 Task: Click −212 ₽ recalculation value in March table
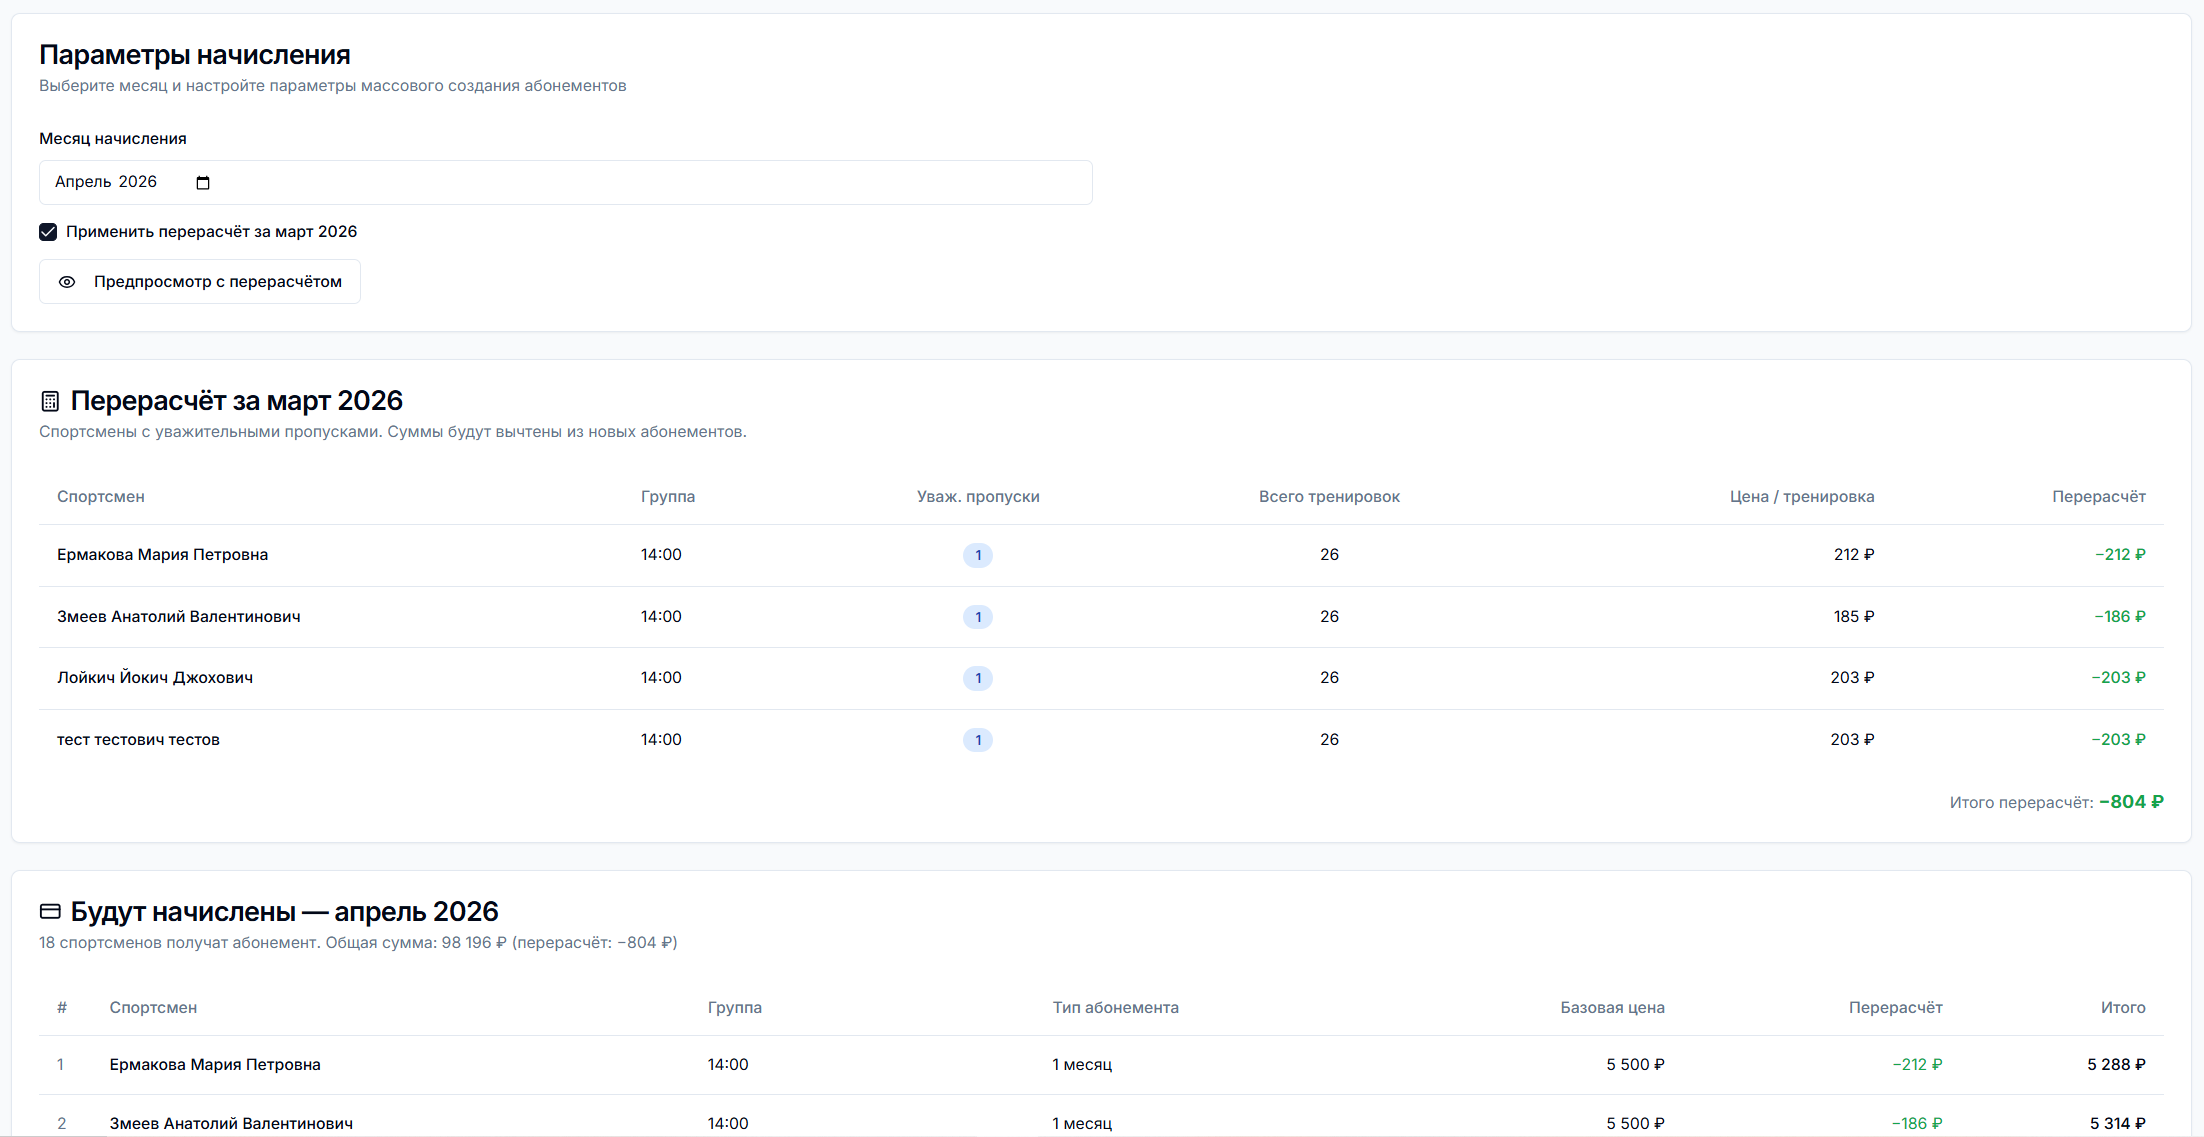2119,555
